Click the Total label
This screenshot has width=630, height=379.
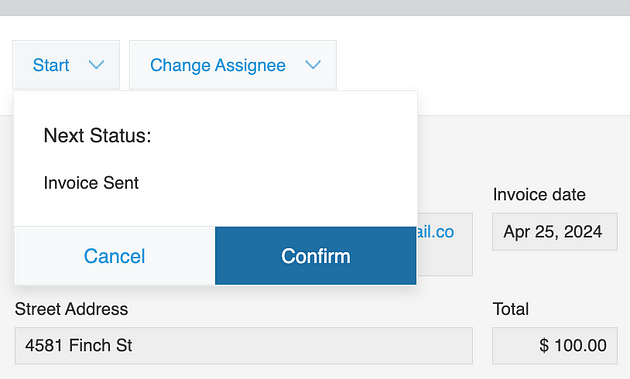511,309
